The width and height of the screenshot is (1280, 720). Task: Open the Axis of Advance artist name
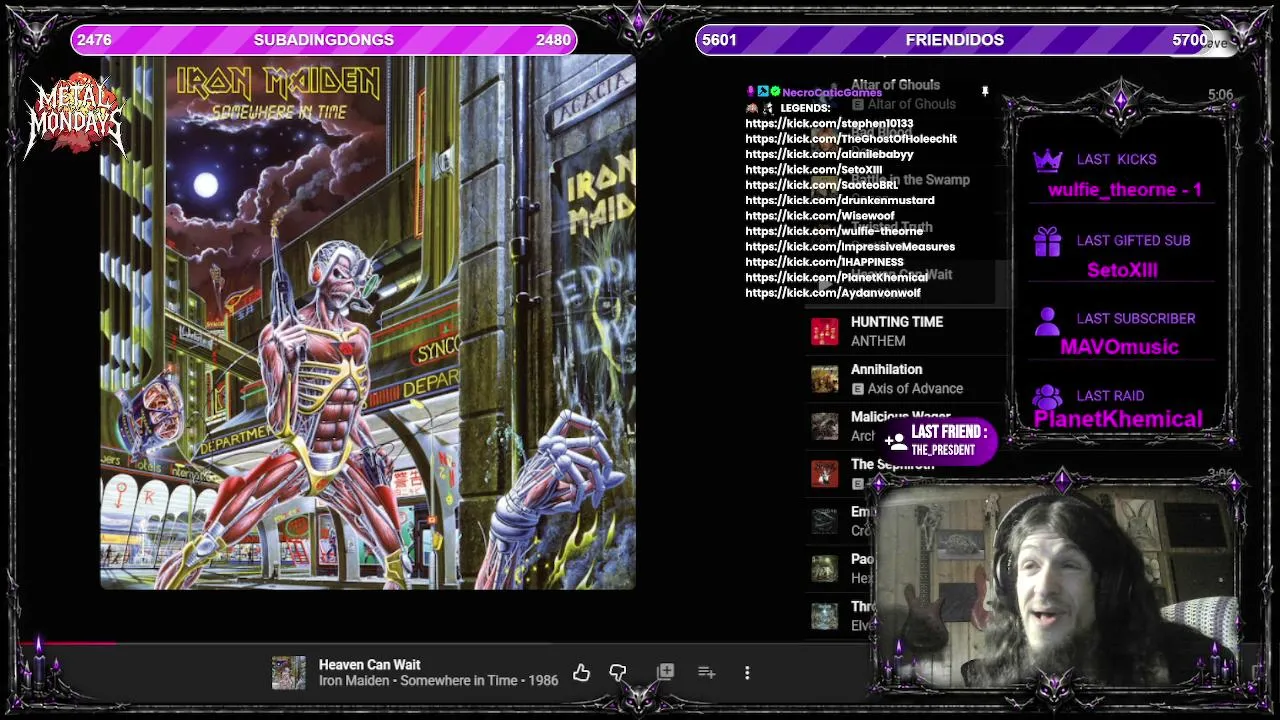[x=915, y=389]
